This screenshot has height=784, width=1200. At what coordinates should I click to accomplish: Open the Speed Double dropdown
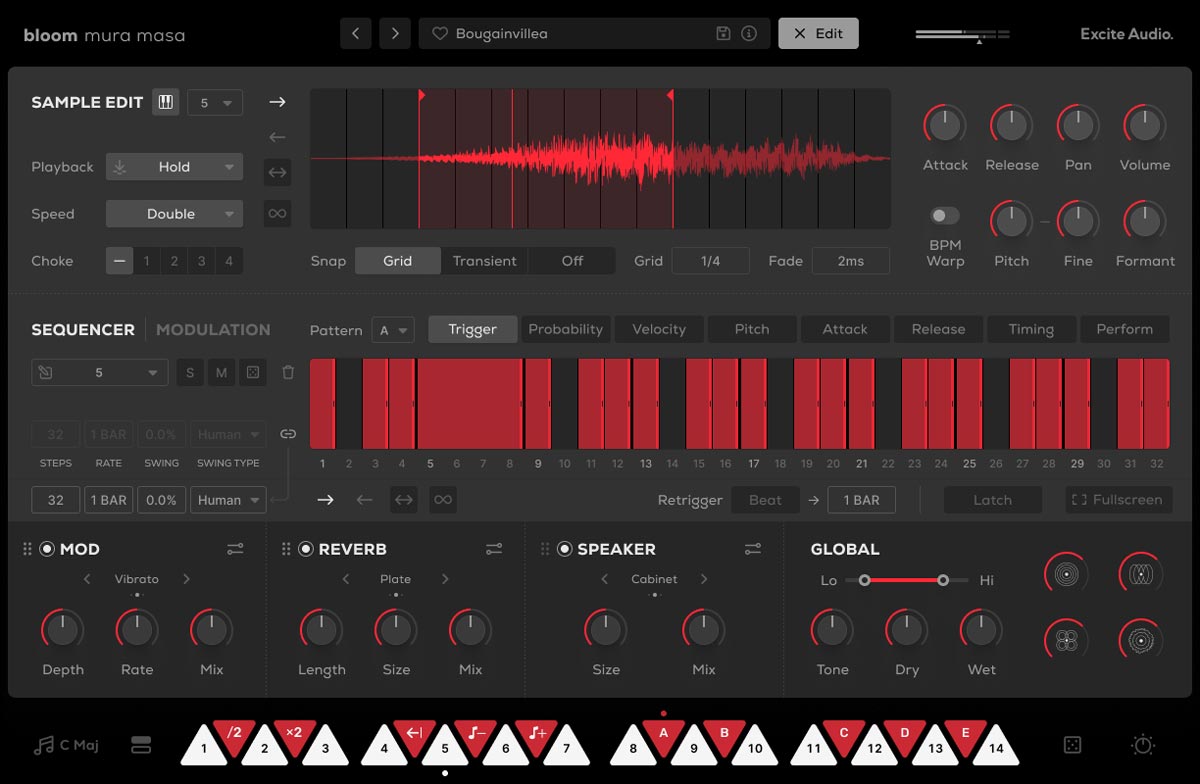coord(173,213)
